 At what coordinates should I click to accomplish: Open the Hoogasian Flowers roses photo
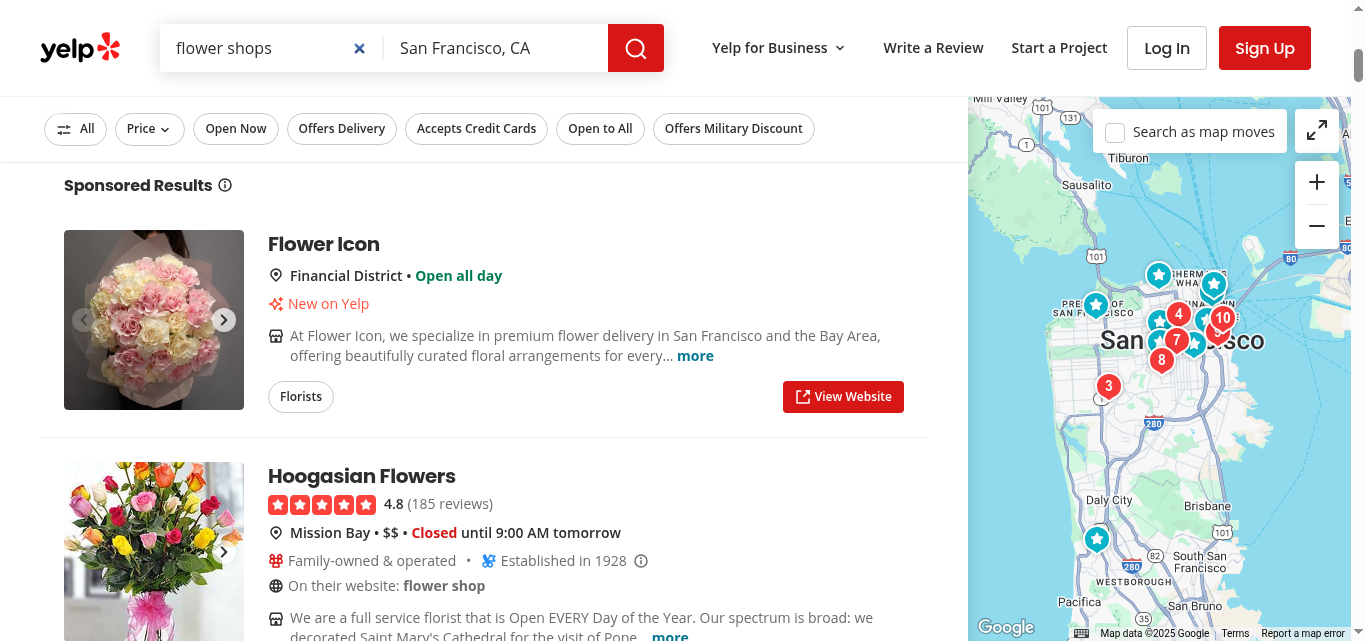pyautogui.click(x=154, y=552)
